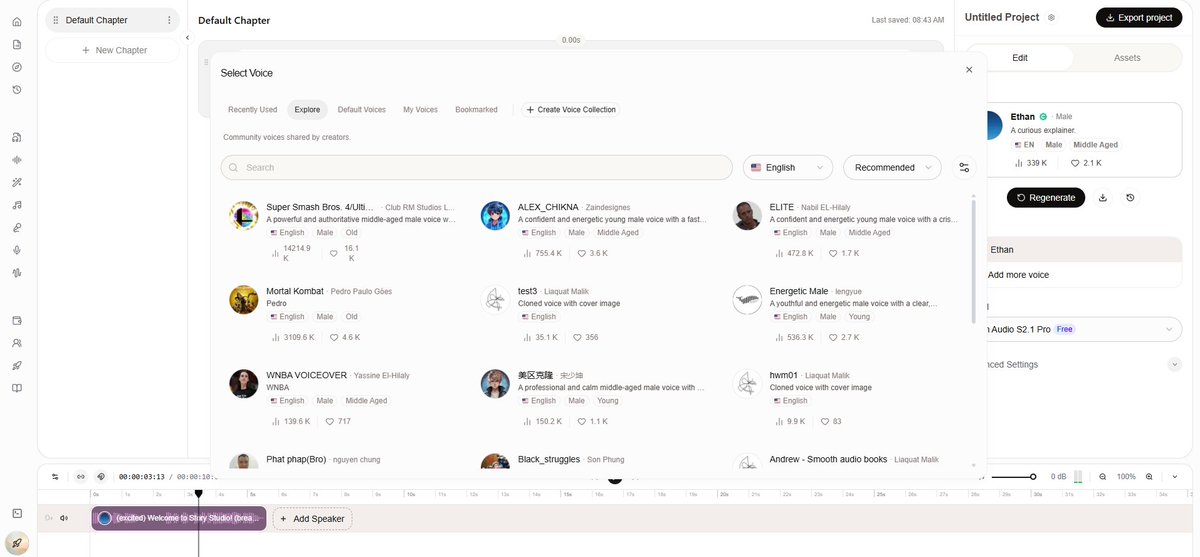This screenshot has height=557, width=1200.
Task: Open the sound effects waveform icon in sidebar
Action: point(17,273)
